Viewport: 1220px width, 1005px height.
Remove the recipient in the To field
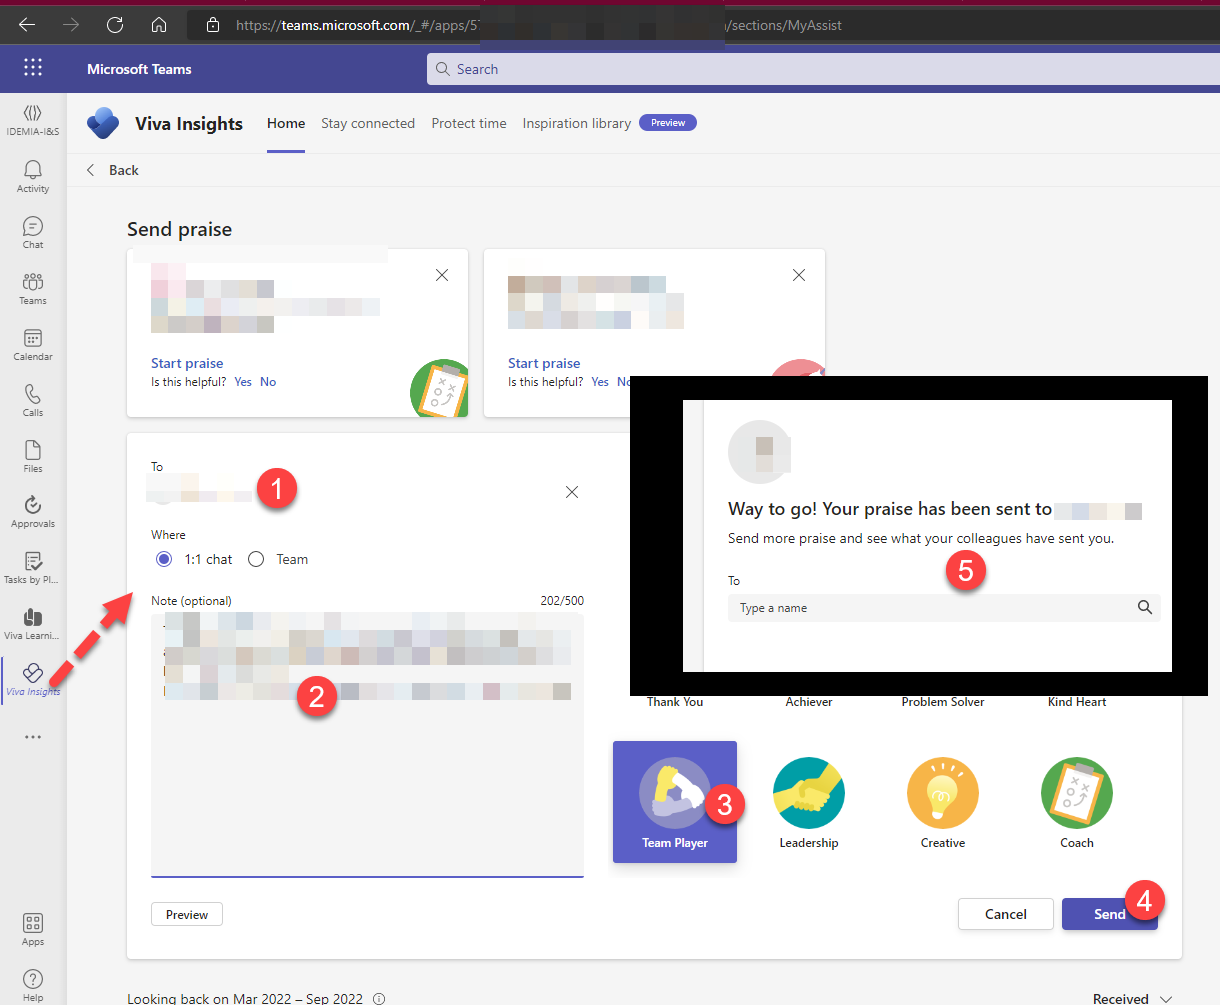pos(572,492)
